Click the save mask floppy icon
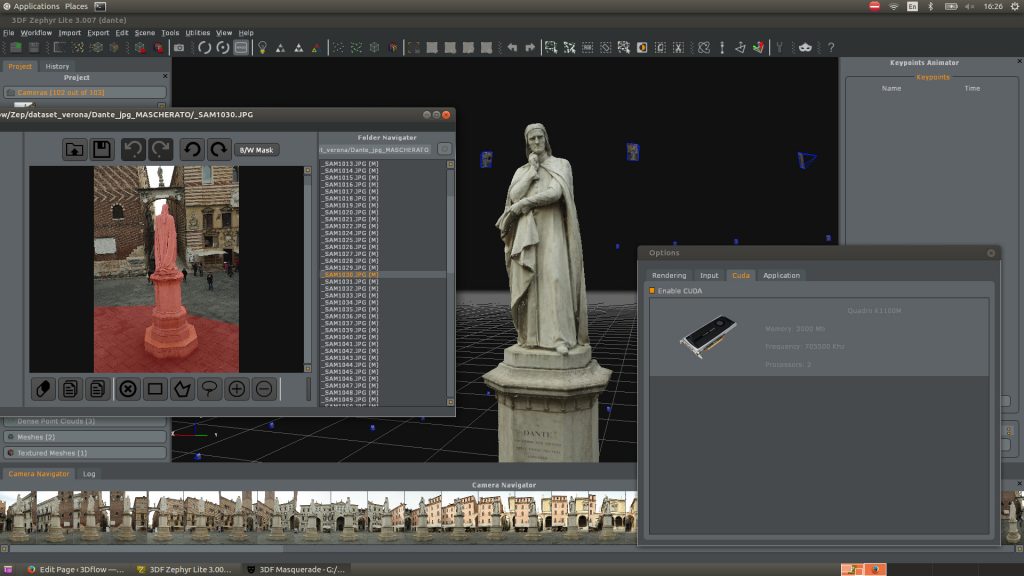 [102, 150]
